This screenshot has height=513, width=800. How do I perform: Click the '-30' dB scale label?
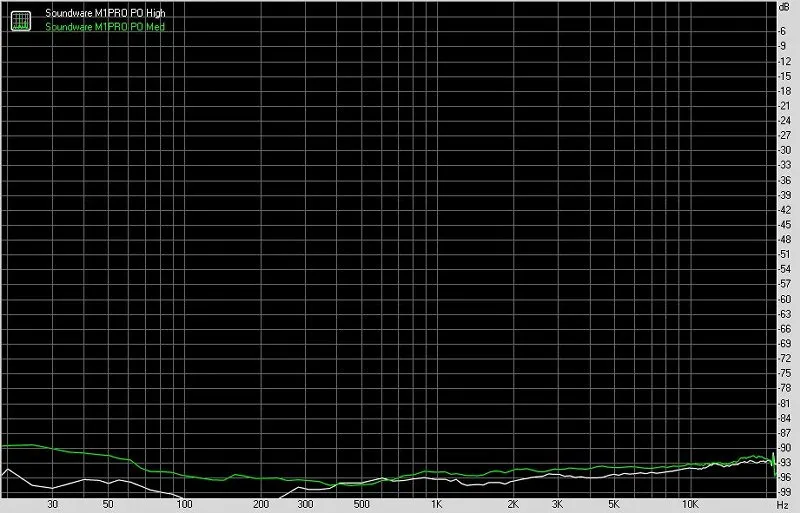pos(784,151)
